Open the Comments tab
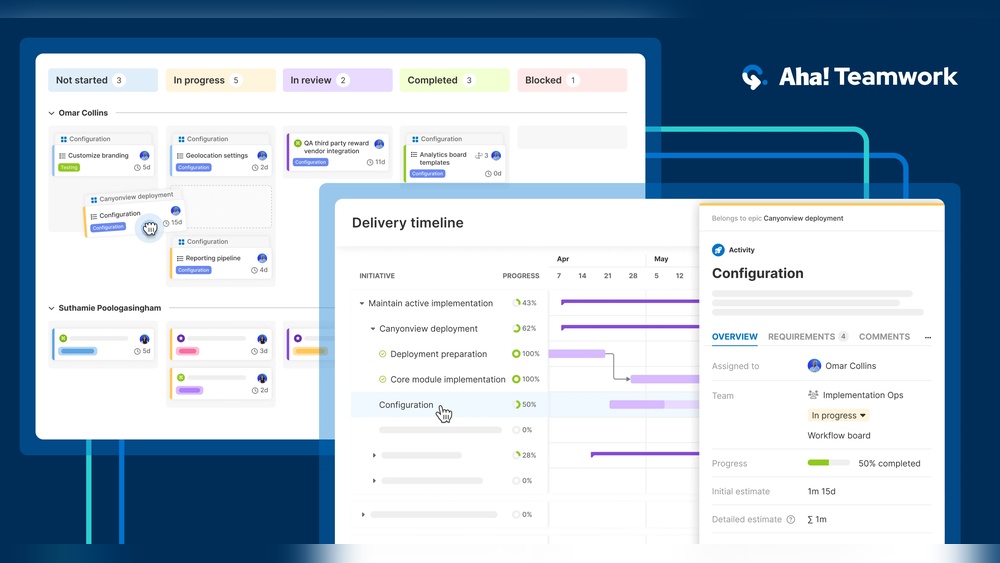Image resolution: width=1000 pixels, height=563 pixels. [x=884, y=337]
